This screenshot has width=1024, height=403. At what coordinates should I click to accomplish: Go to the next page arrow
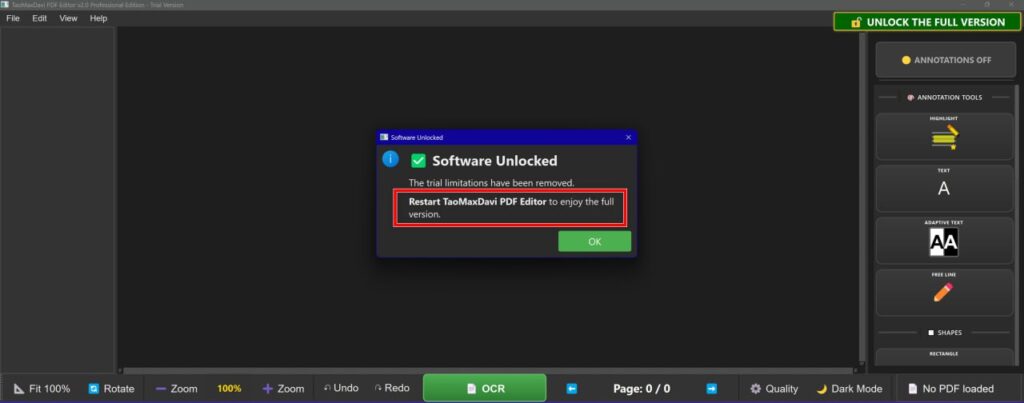(x=711, y=388)
